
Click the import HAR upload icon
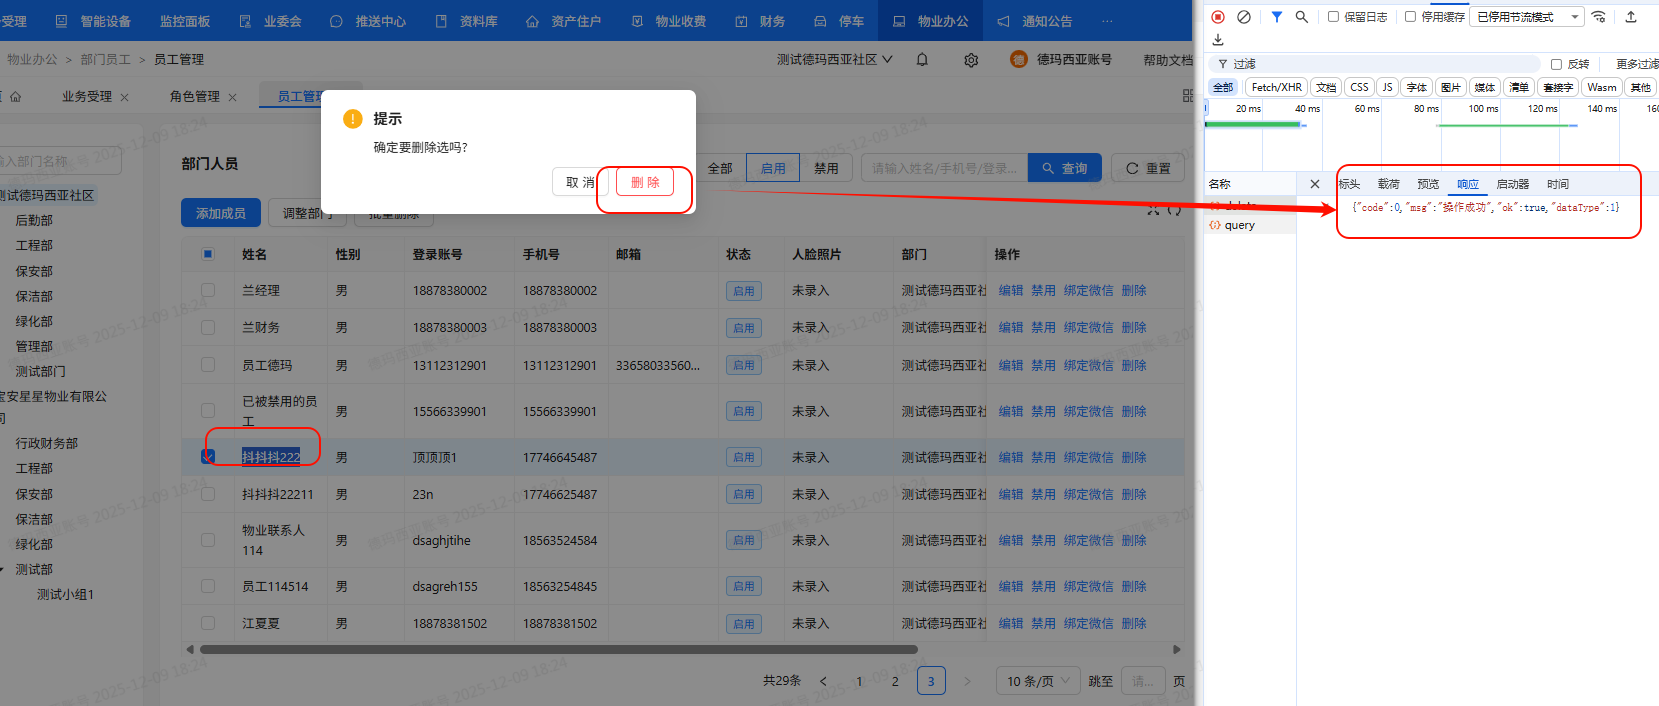pyautogui.click(x=1631, y=17)
